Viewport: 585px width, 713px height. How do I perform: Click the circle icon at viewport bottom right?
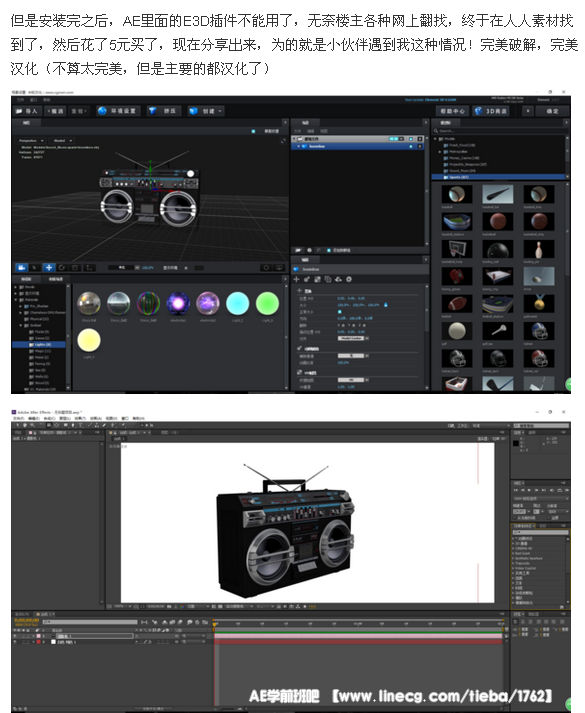[266, 268]
